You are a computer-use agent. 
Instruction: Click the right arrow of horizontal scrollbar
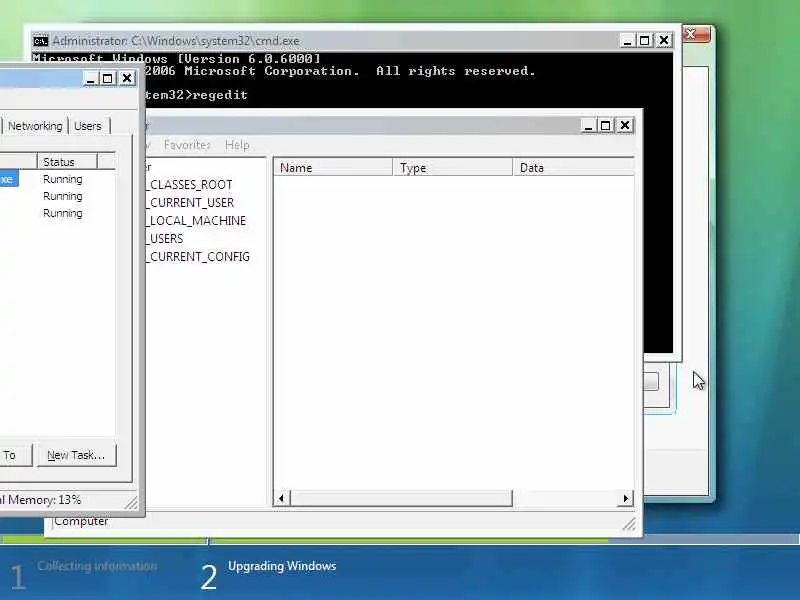pyautogui.click(x=626, y=498)
